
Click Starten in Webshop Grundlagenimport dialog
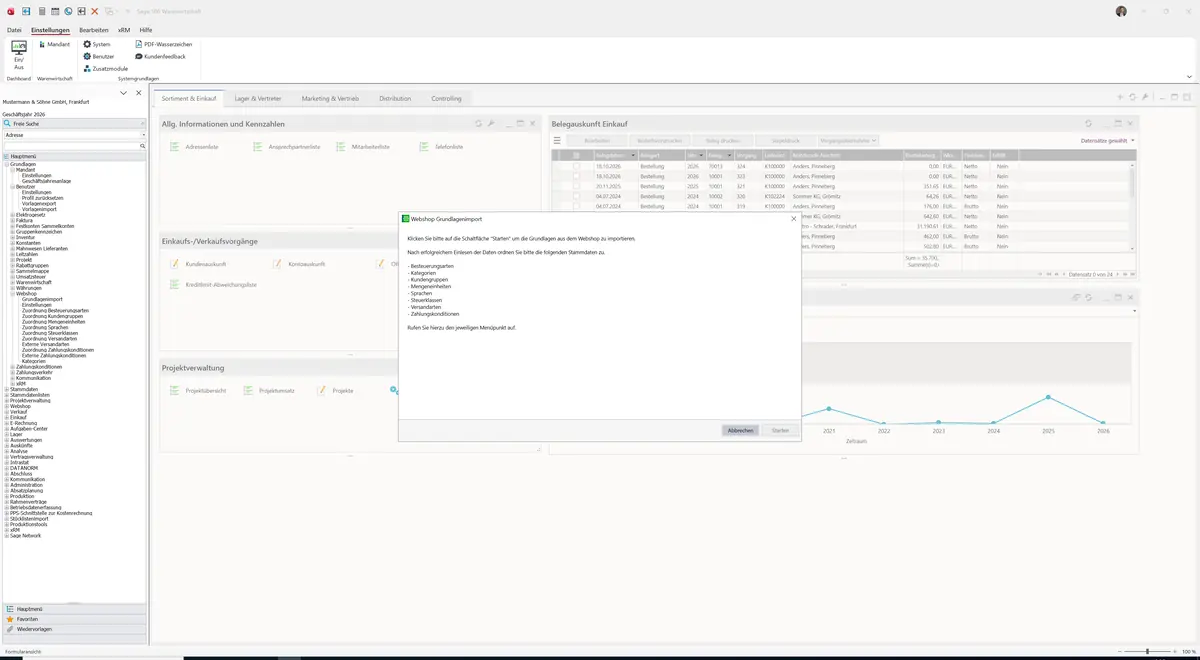(x=780, y=430)
